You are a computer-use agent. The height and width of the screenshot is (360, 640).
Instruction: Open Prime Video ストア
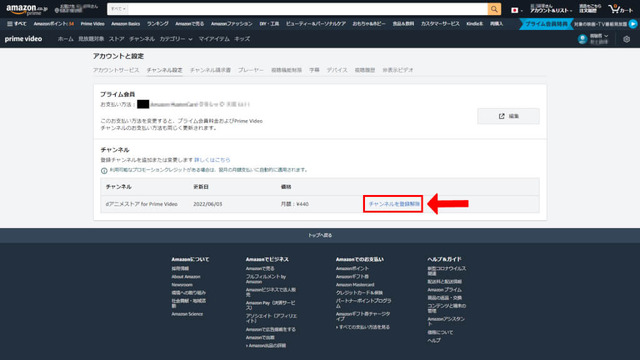(116, 39)
